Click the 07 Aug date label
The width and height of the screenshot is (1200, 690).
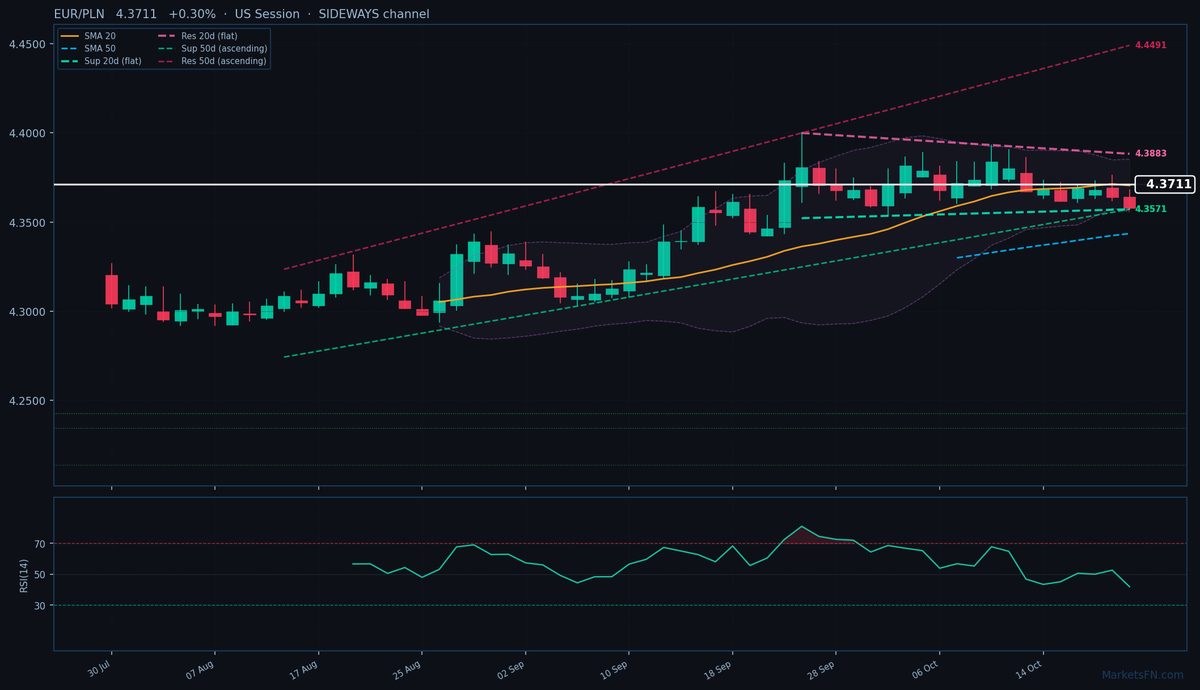pyautogui.click(x=201, y=669)
